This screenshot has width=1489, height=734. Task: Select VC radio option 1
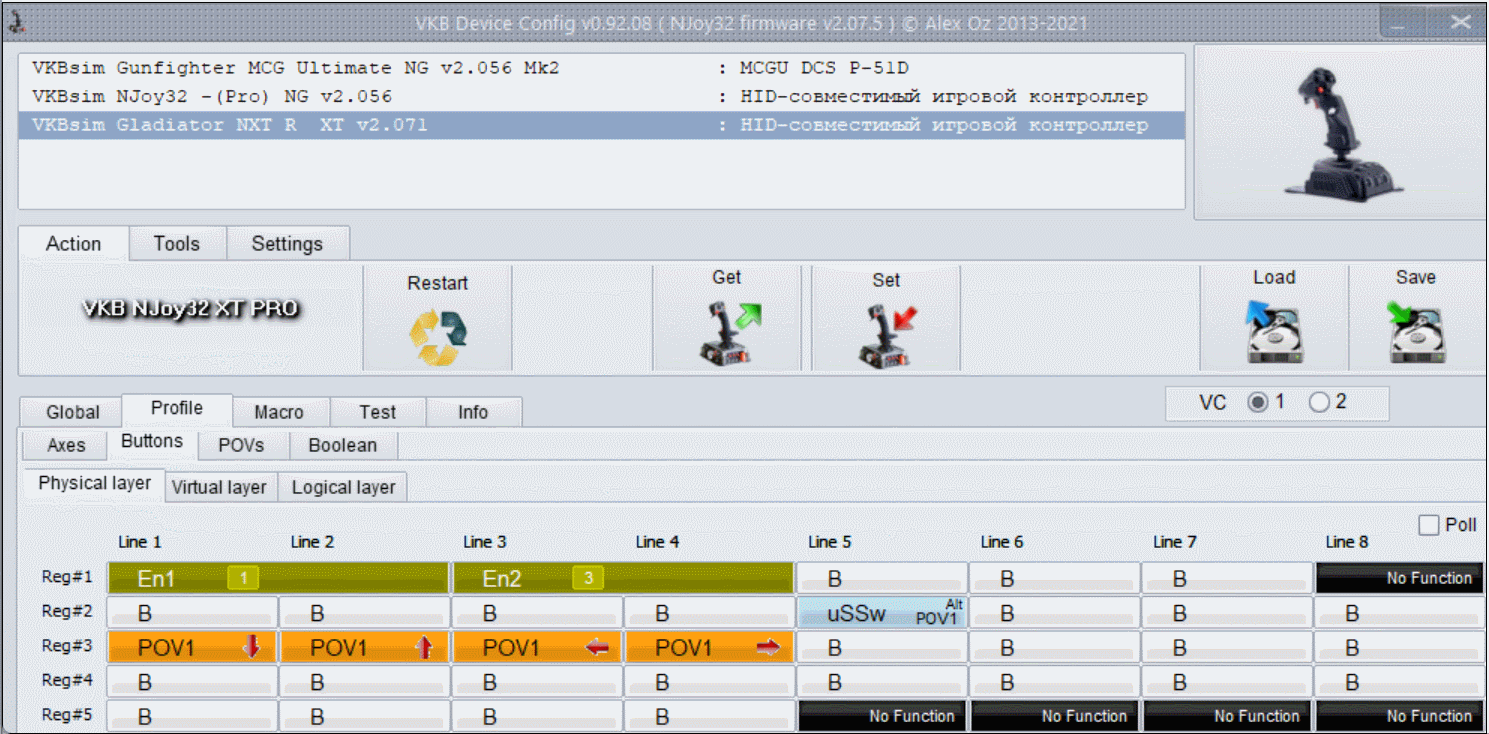click(1257, 402)
